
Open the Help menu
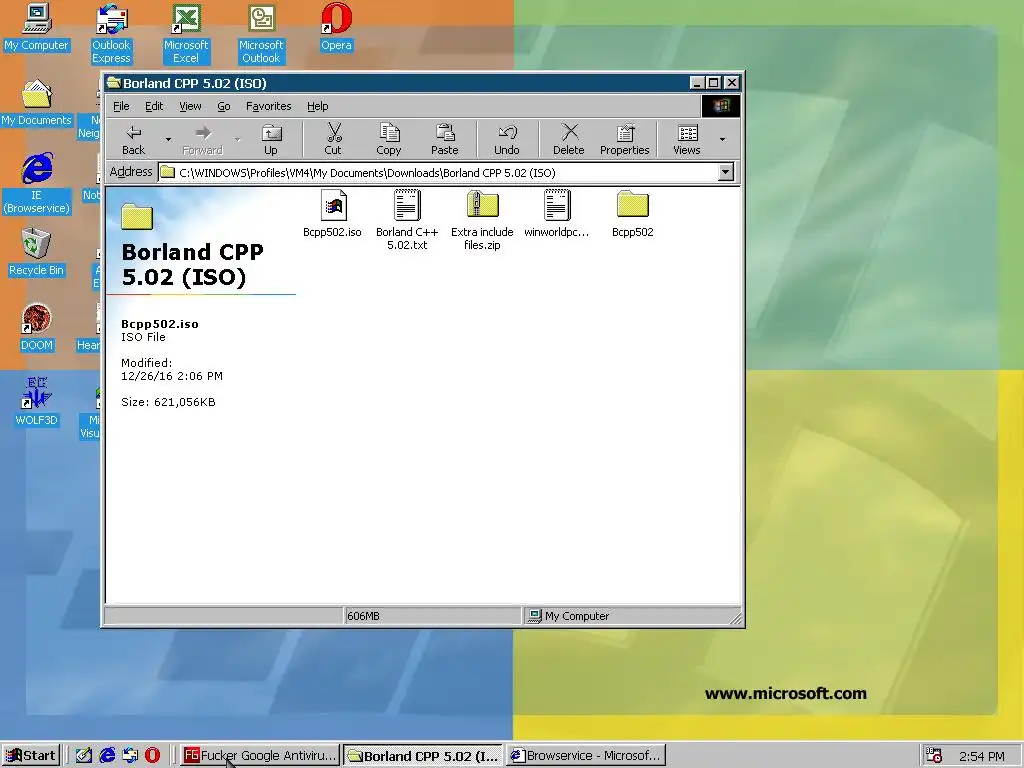point(317,106)
